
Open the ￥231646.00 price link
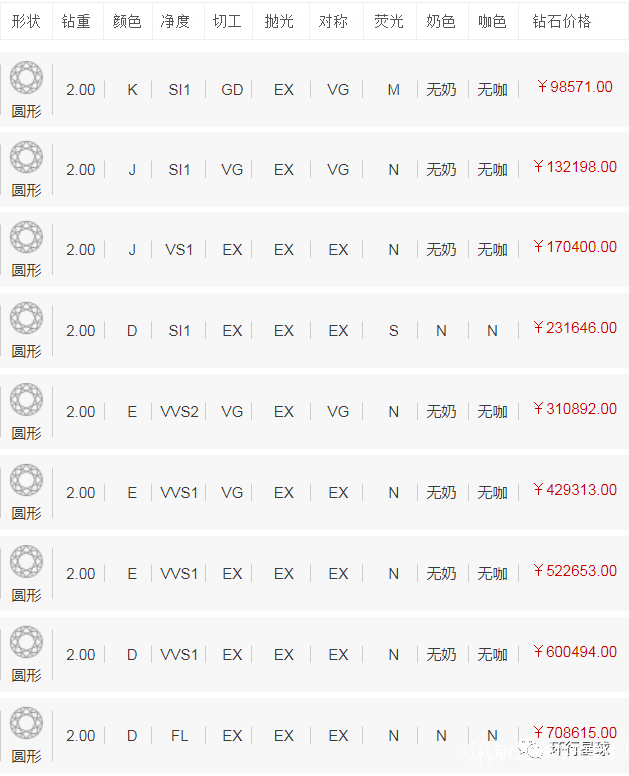(574, 328)
